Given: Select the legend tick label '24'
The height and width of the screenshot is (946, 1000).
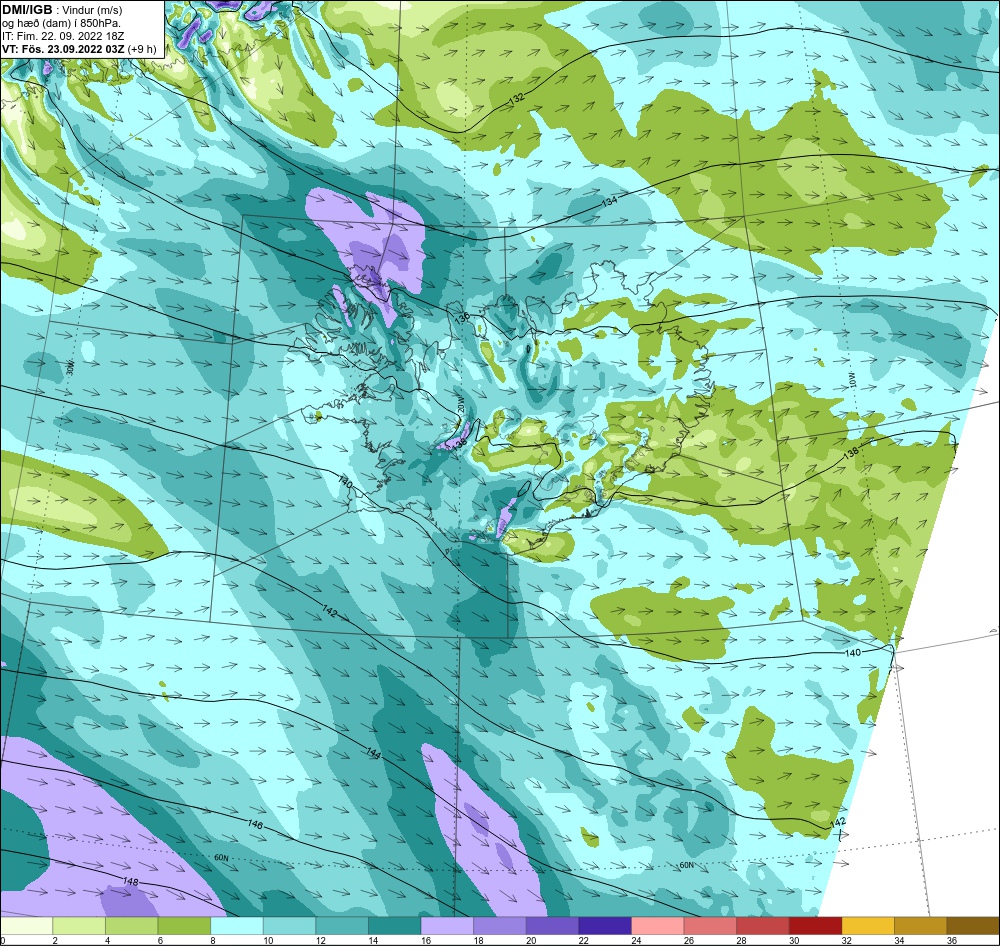Looking at the screenshot, I should [636, 940].
